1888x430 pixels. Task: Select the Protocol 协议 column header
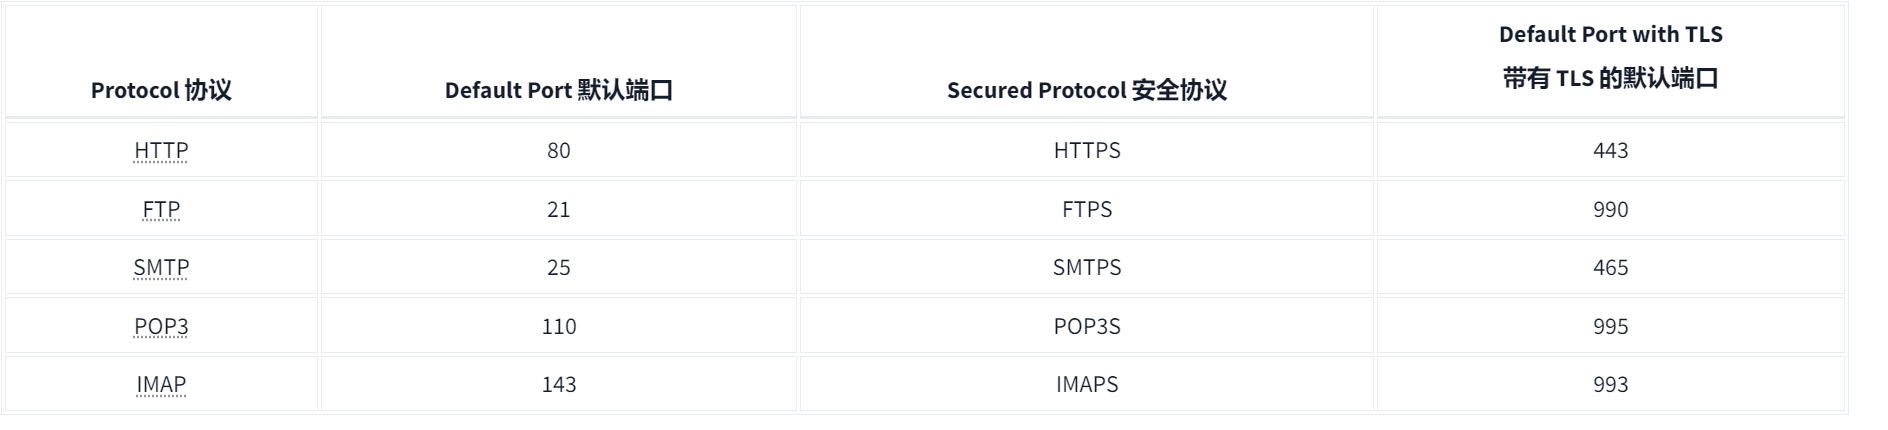[x=161, y=90]
